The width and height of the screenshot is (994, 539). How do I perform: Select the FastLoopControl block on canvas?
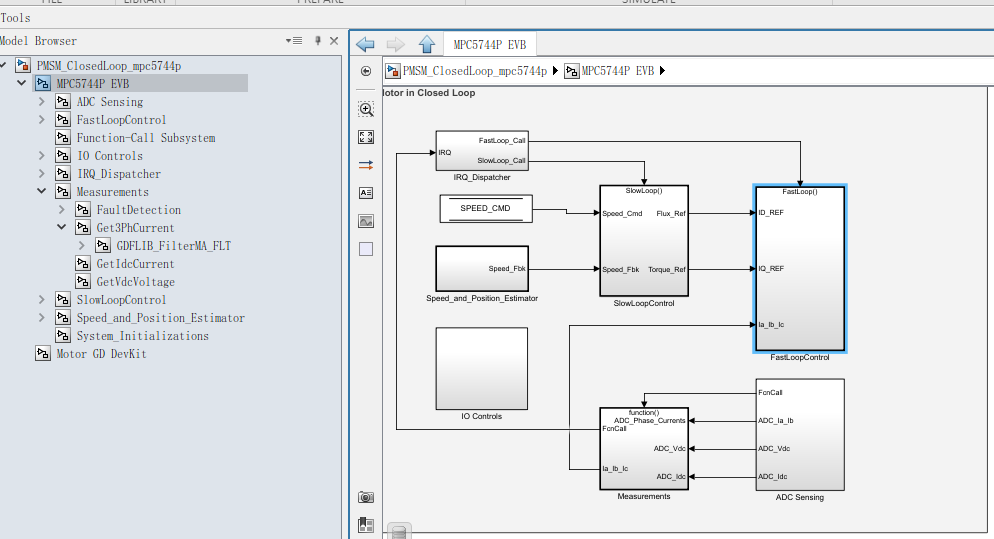[x=800, y=269]
